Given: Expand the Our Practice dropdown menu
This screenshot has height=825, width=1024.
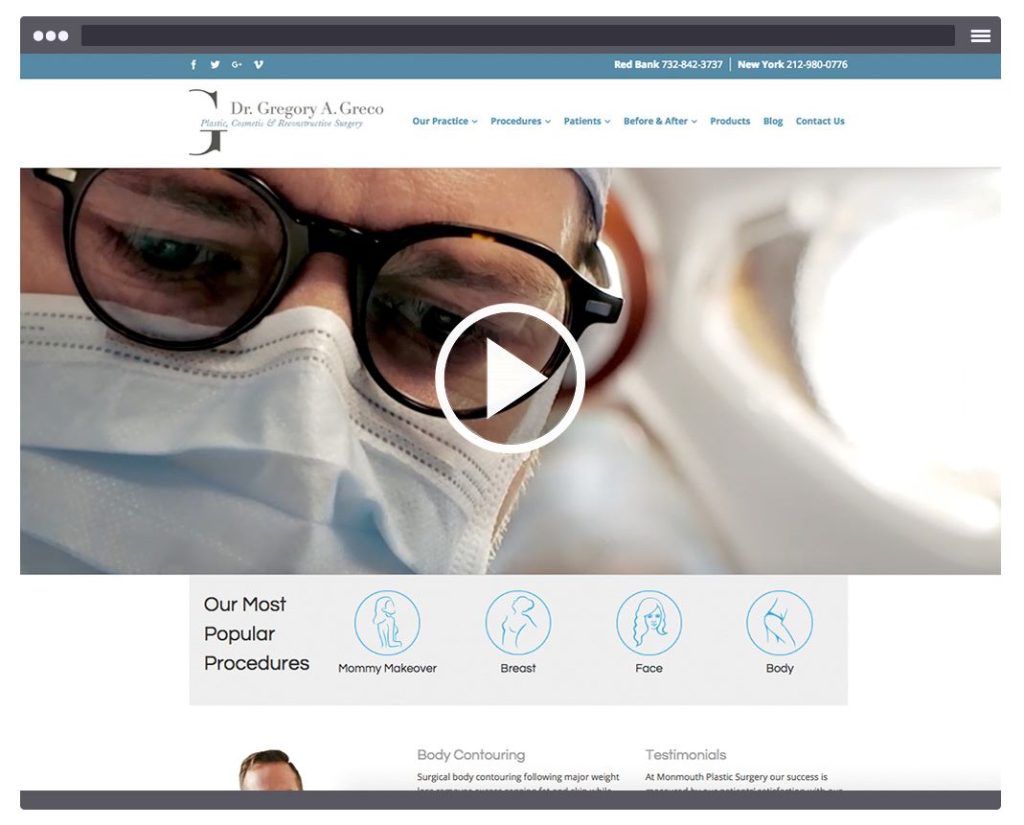Looking at the screenshot, I should coord(445,121).
